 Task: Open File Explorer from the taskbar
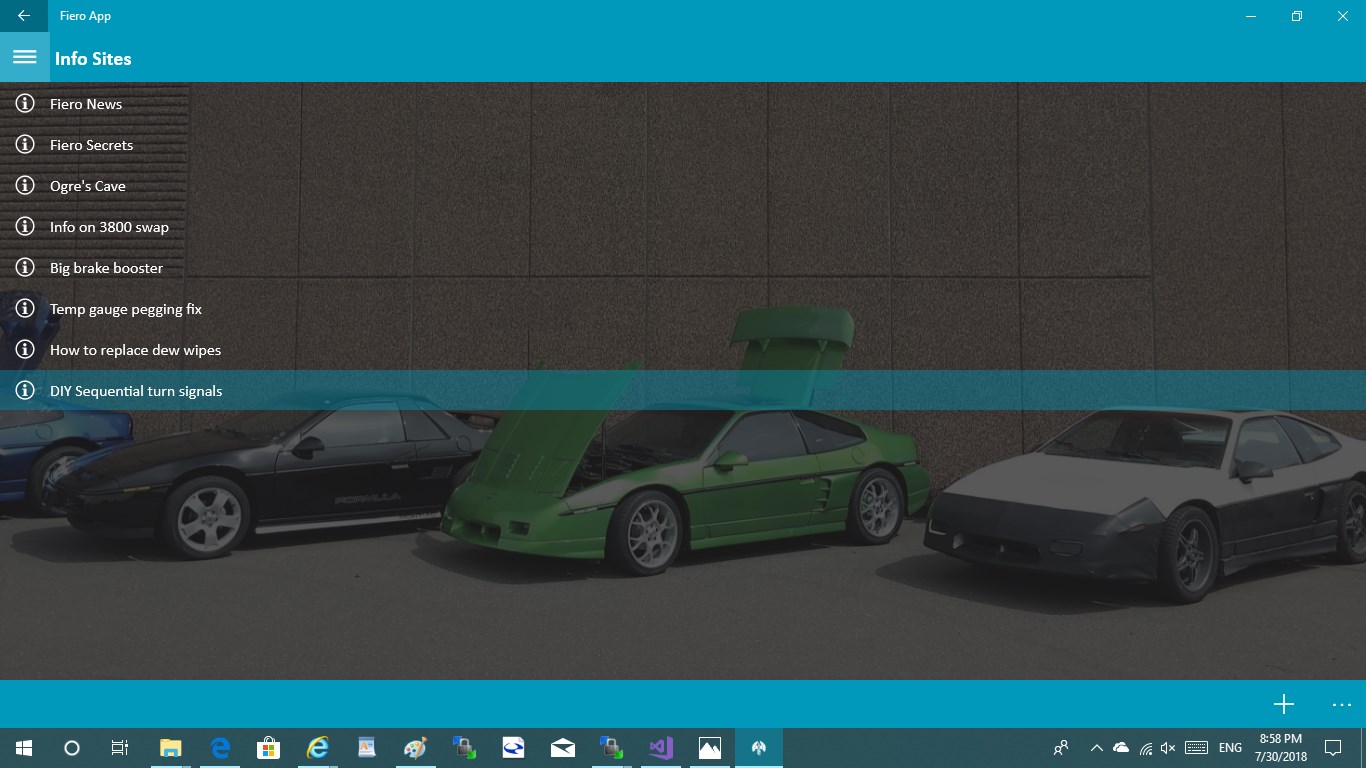point(171,748)
